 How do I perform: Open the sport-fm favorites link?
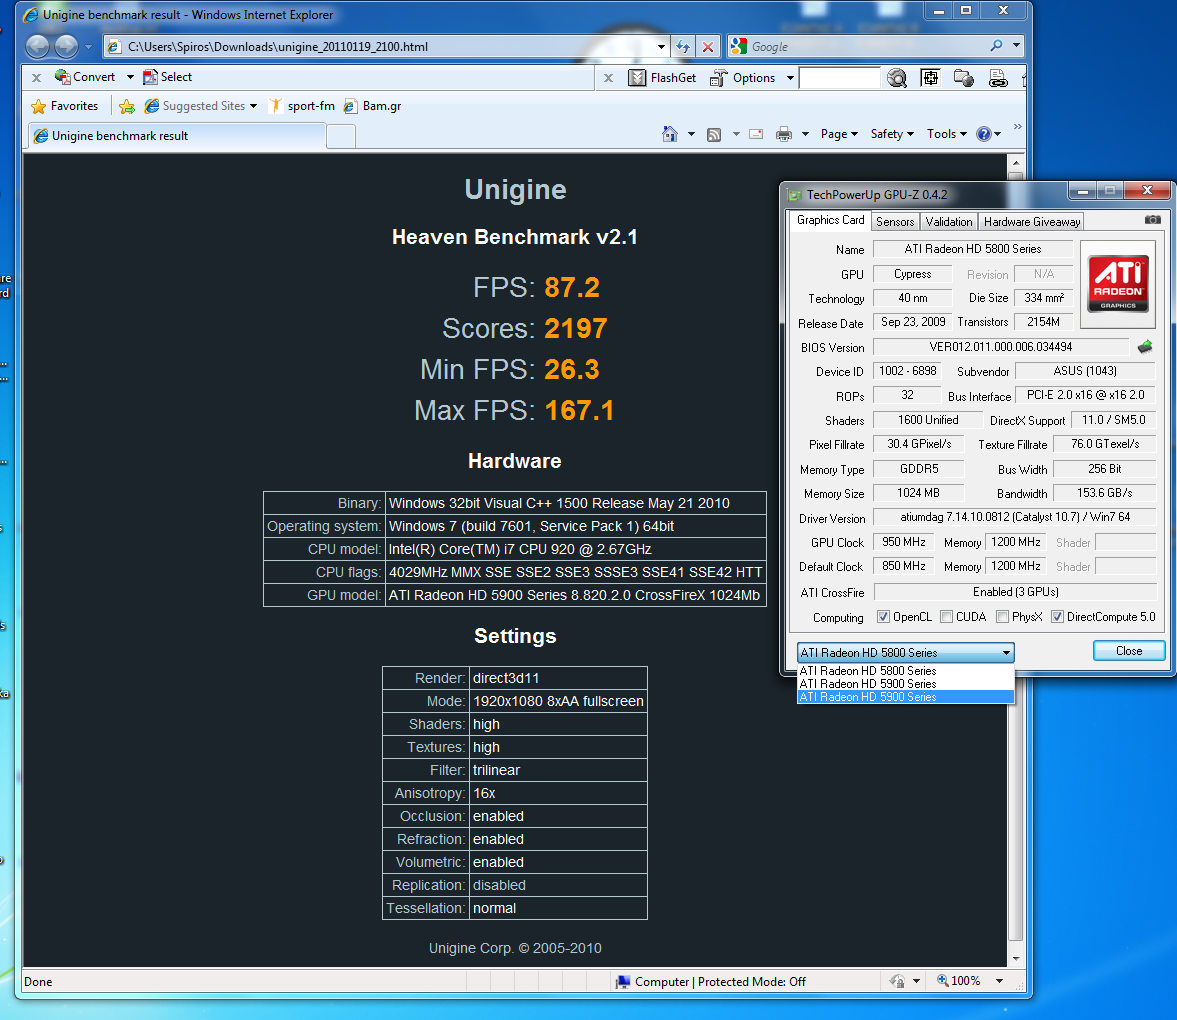click(x=302, y=106)
